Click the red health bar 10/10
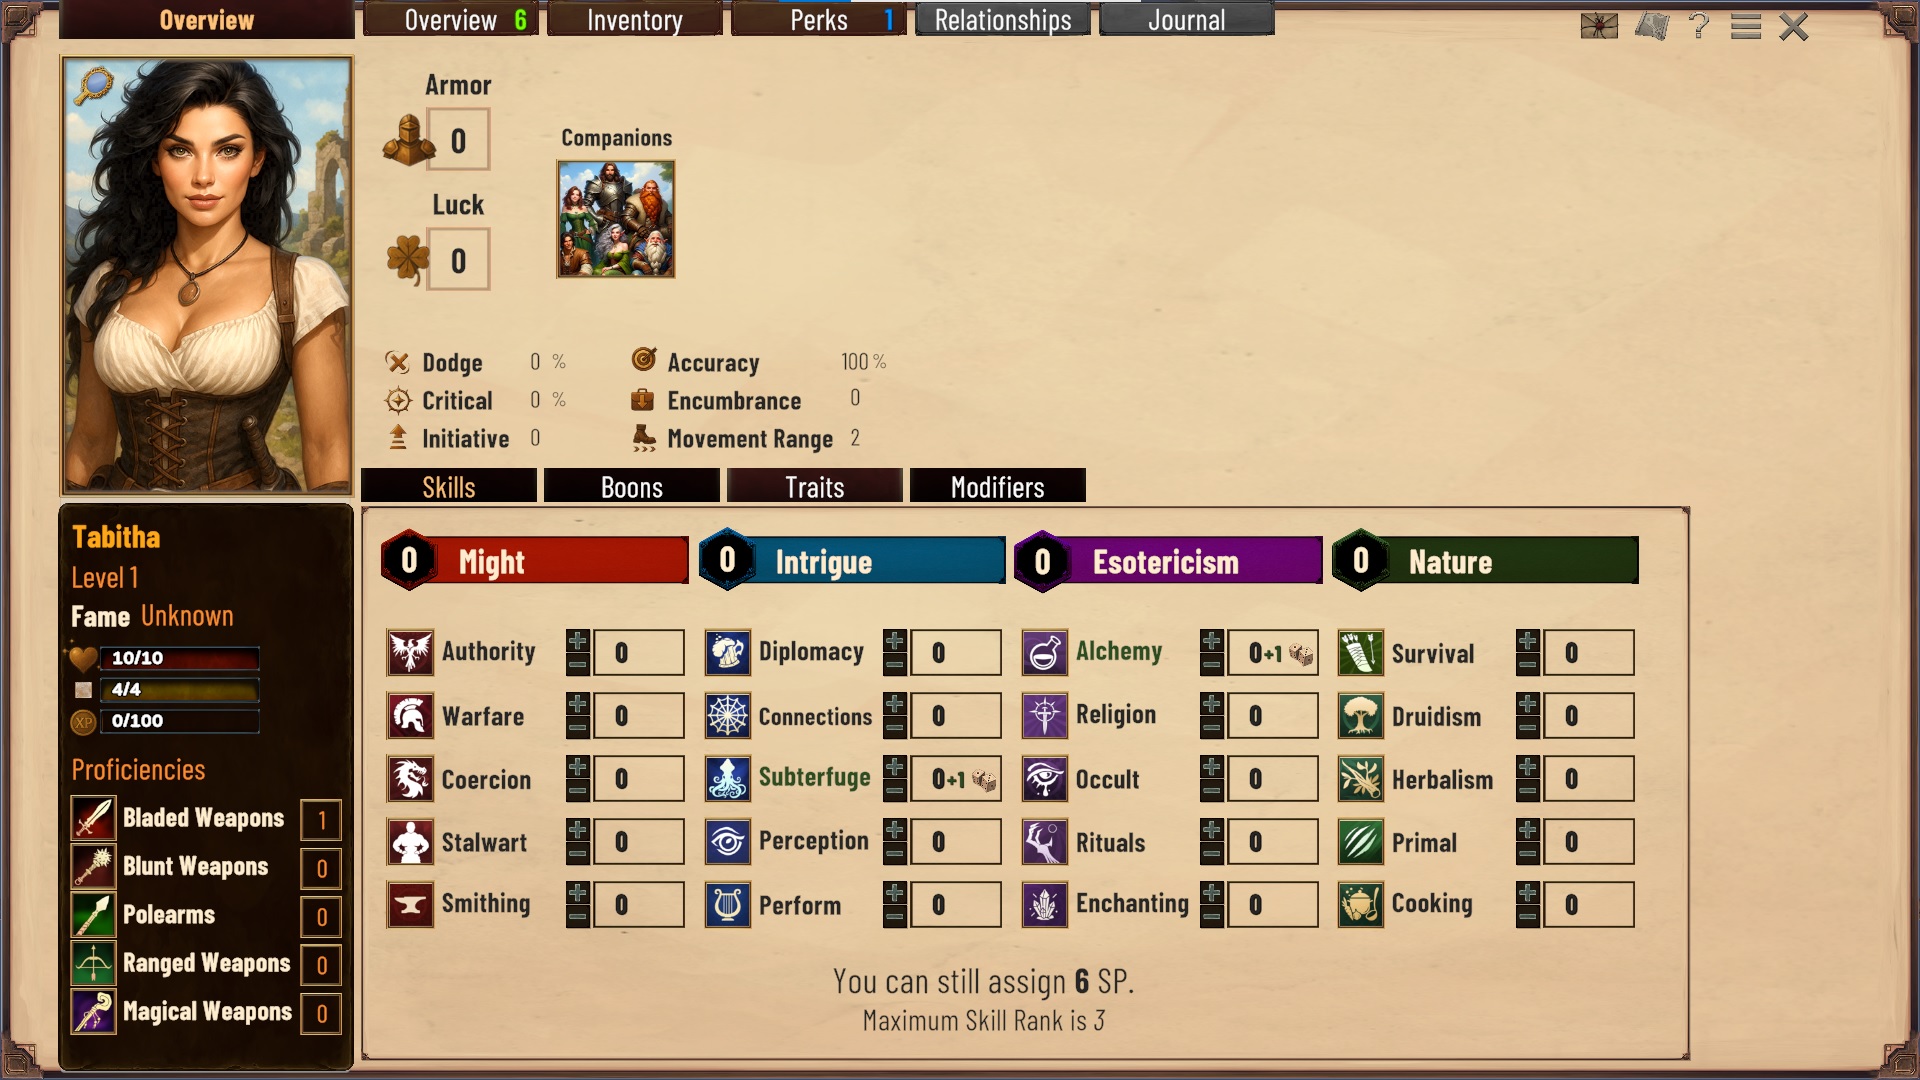The width and height of the screenshot is (1920, 1080). pos(180,658)
